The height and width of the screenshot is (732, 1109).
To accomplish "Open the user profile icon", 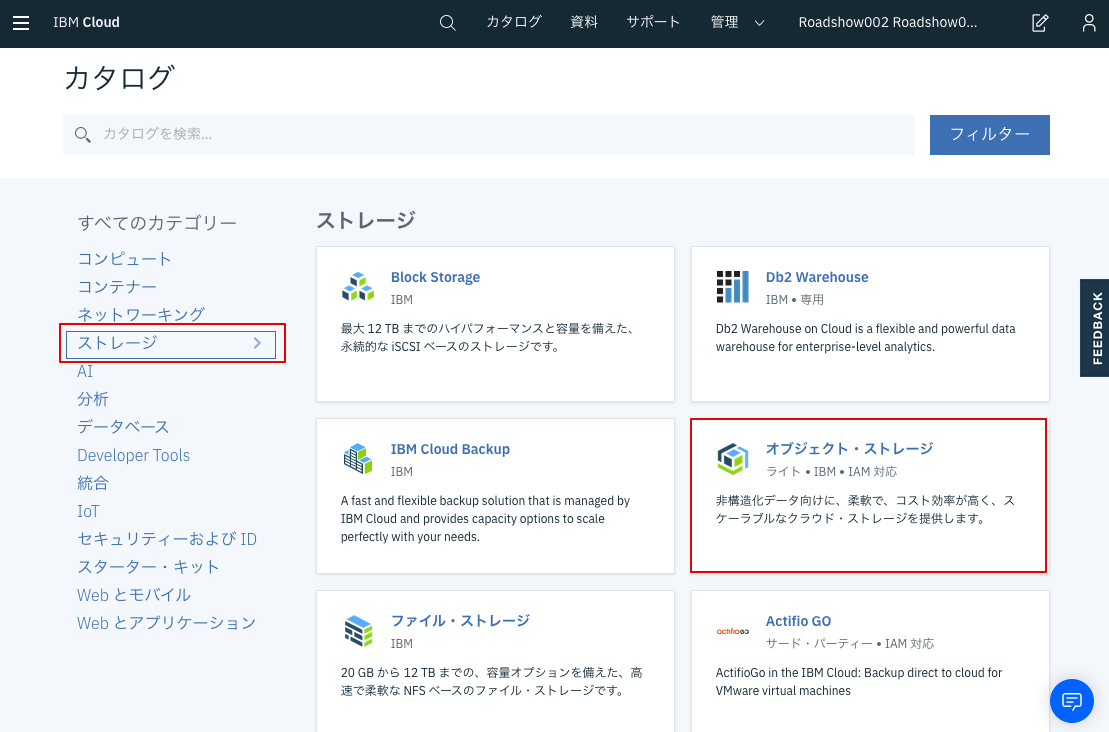I will (x=1088, y=23).
